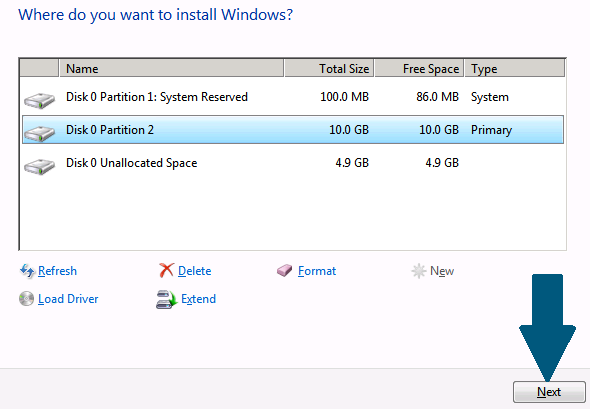Click the drive icon for System Reserved partition
Image resolution: width=590 pixels, height=409 pixels.
click(39, 100)
